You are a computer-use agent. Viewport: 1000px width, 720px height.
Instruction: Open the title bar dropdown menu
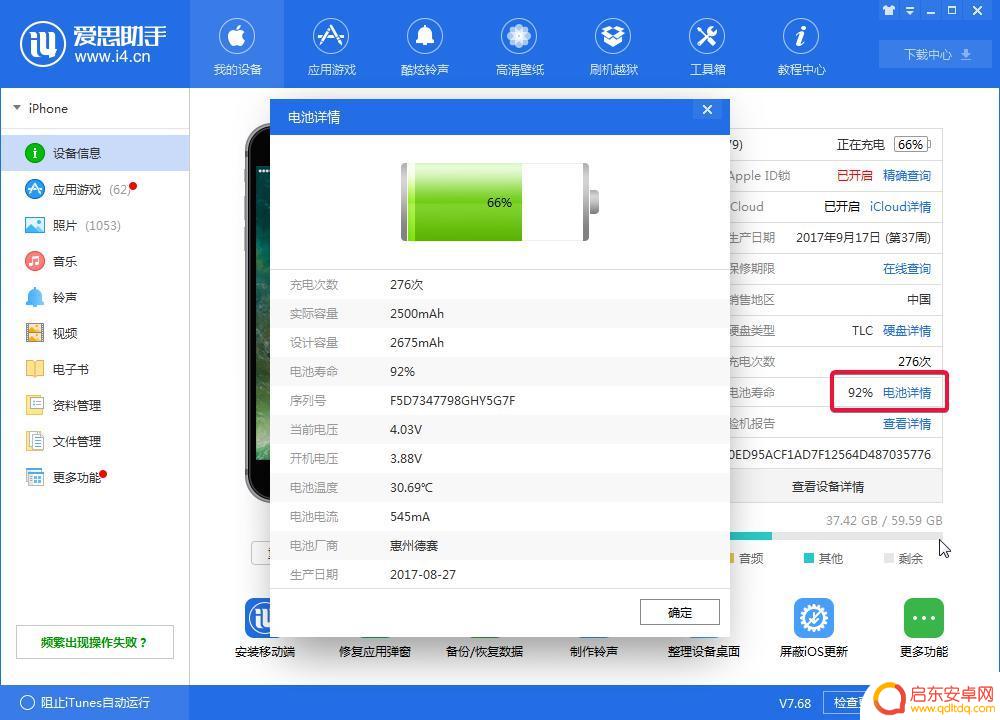(x=910, y=10)
